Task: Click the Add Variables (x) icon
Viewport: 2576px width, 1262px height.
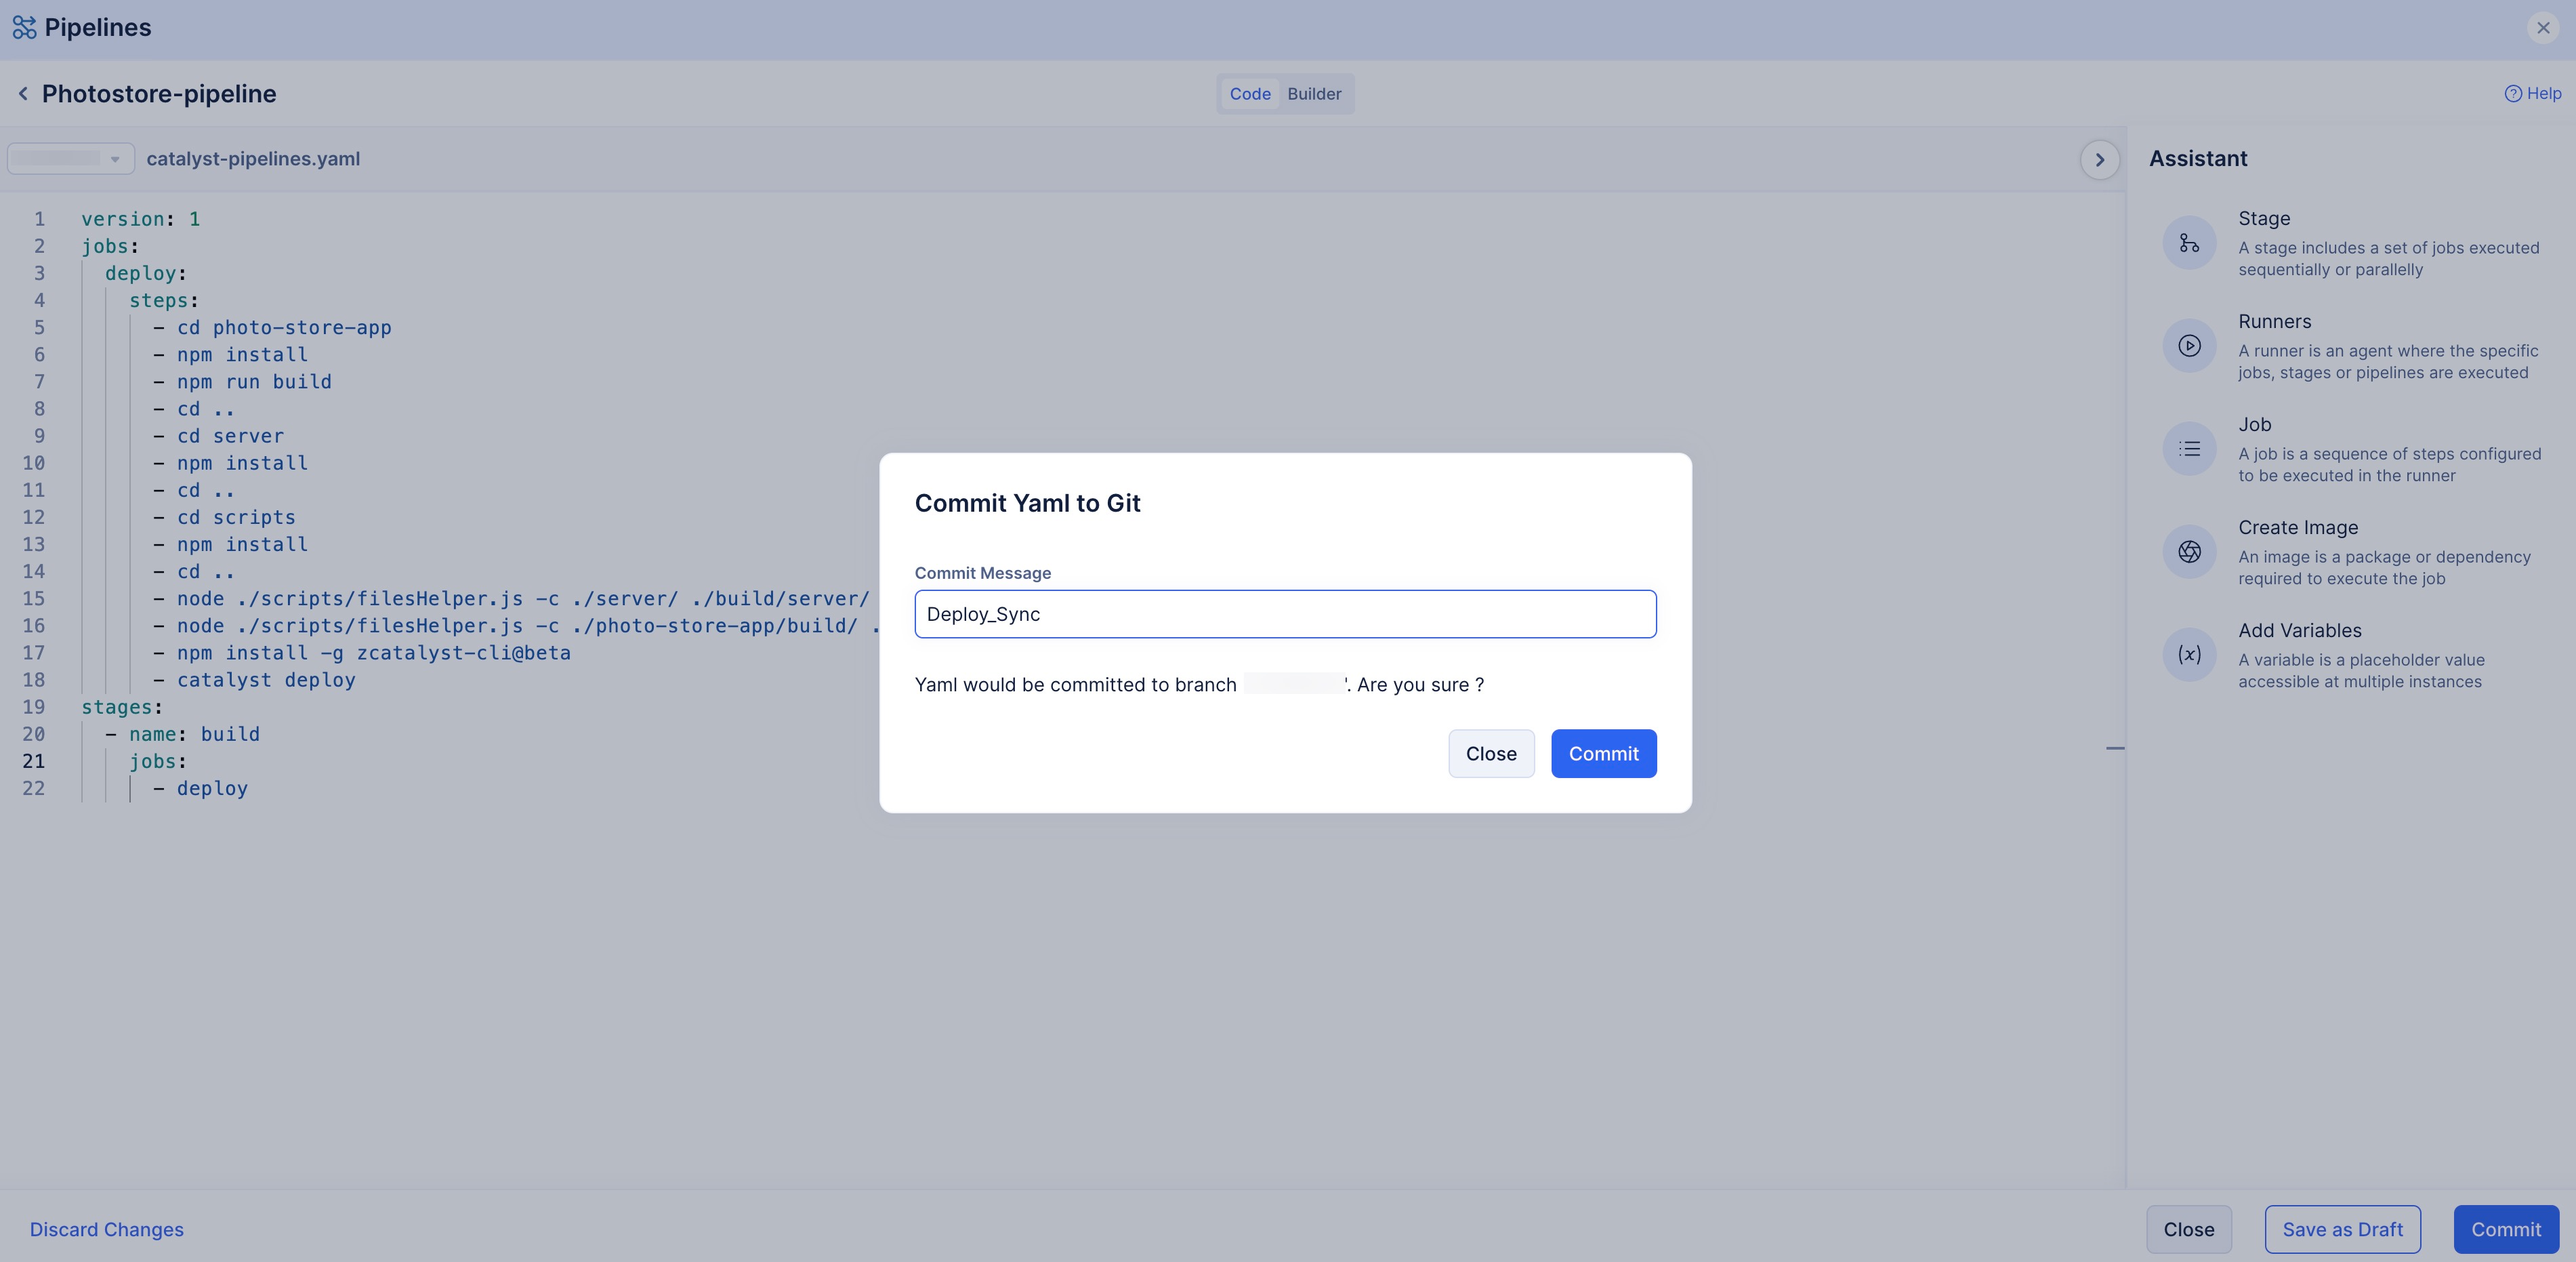Action: click(2189, 655)
